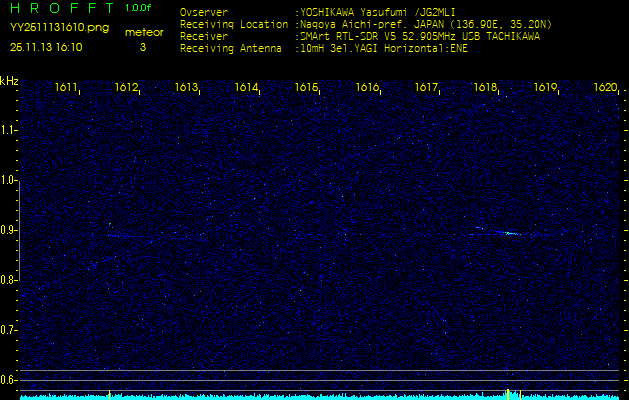Image resolution: width=629 pixels, height=400 pixels.
Task: Click the yellow signal spike in bottom strip
Action: (508, 394)
